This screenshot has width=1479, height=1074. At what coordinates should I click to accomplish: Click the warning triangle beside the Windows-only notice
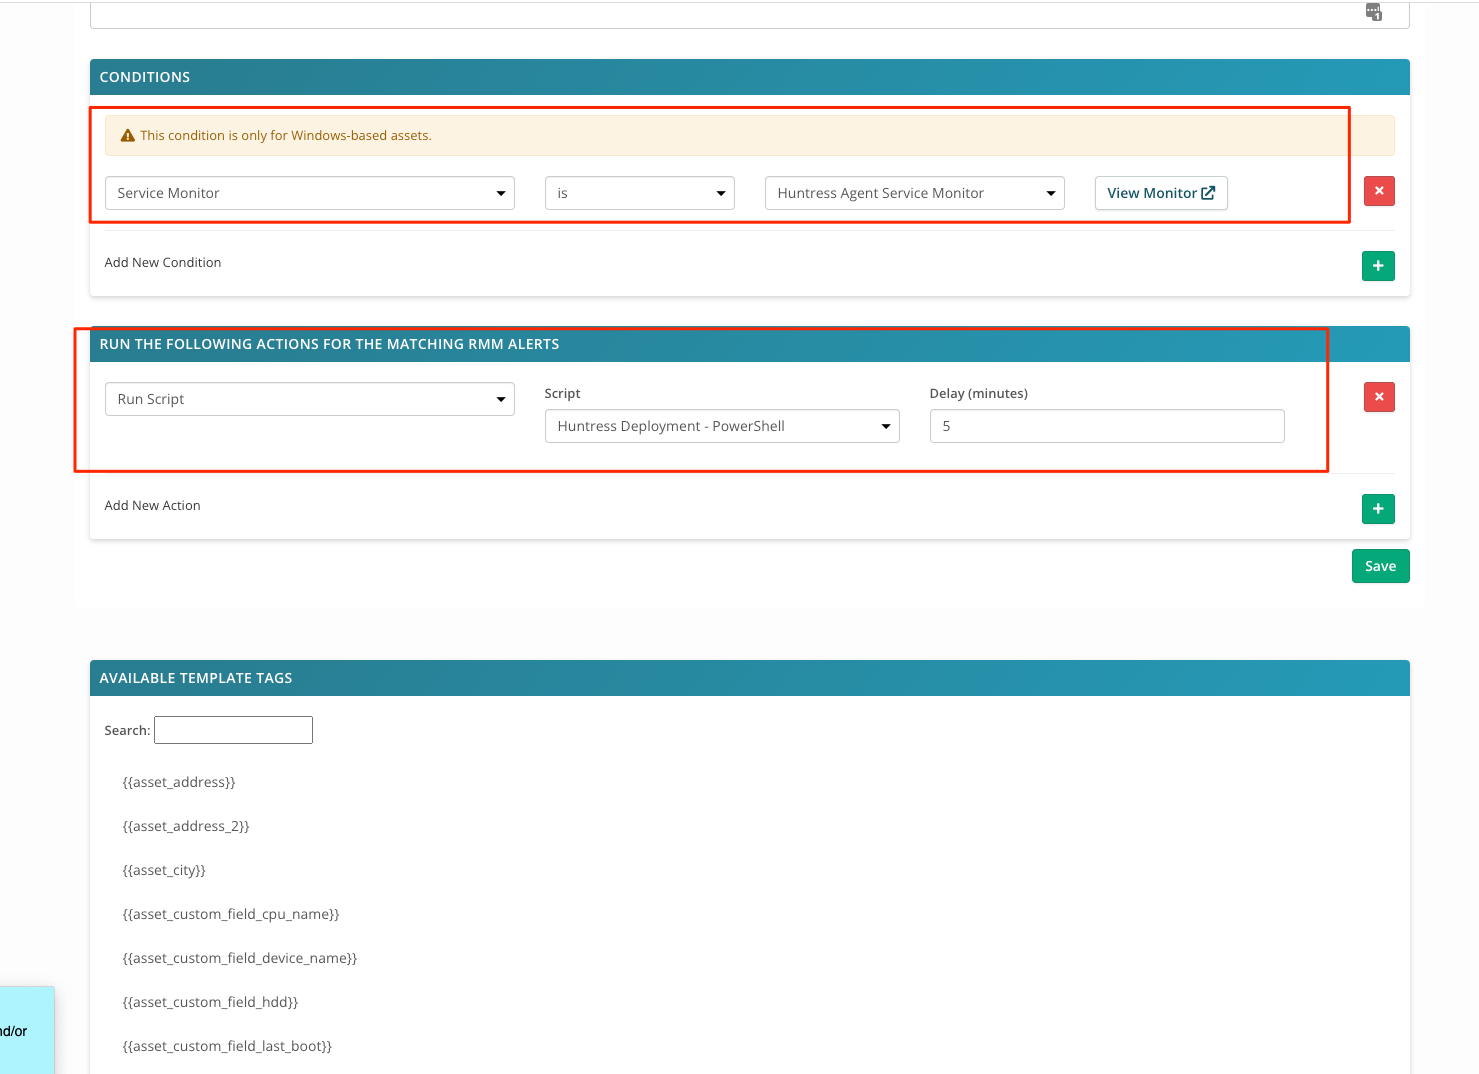127,134
